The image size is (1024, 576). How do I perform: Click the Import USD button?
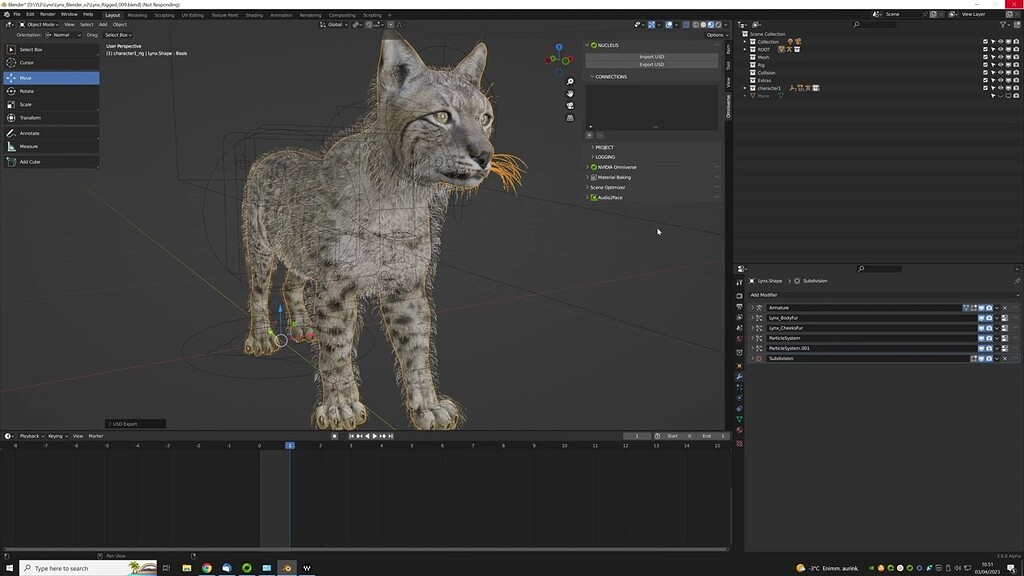click(x=651, y=57)
